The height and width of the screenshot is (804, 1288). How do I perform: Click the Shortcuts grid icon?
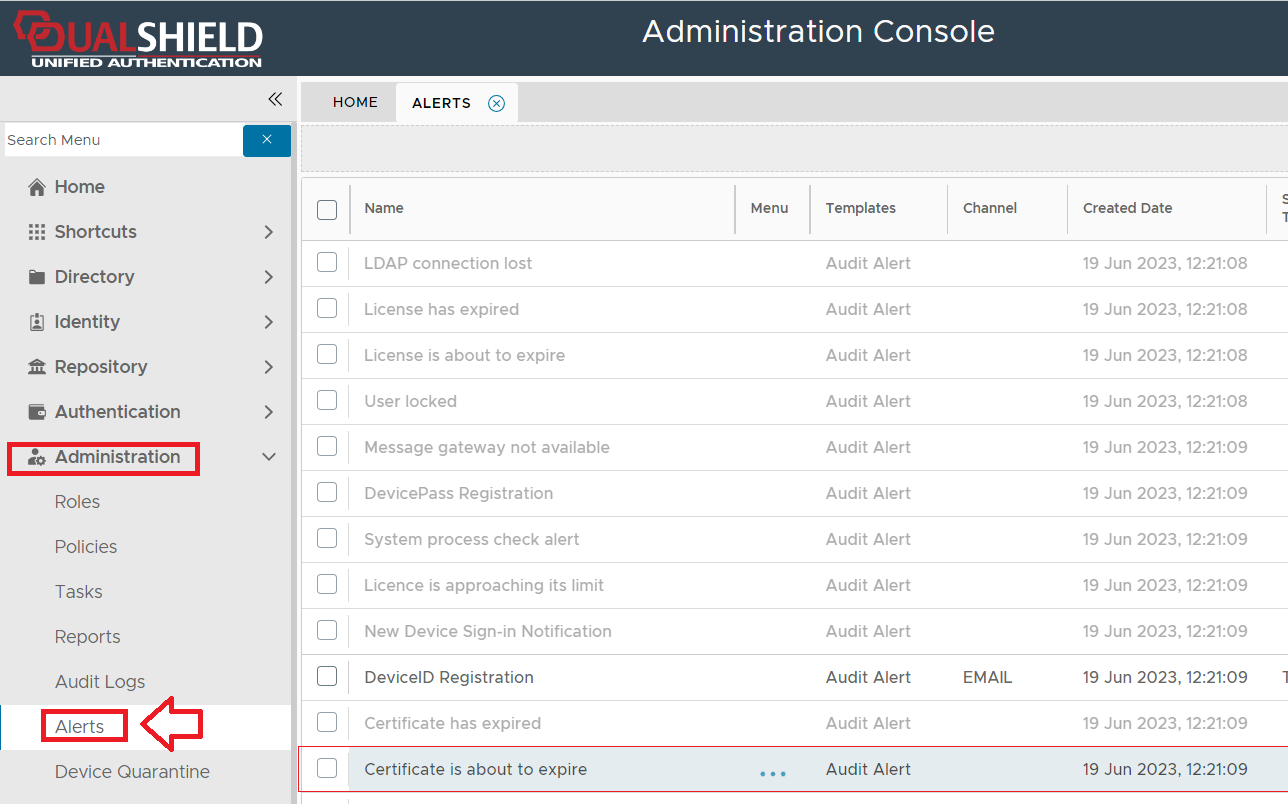(x=37, y=232)
